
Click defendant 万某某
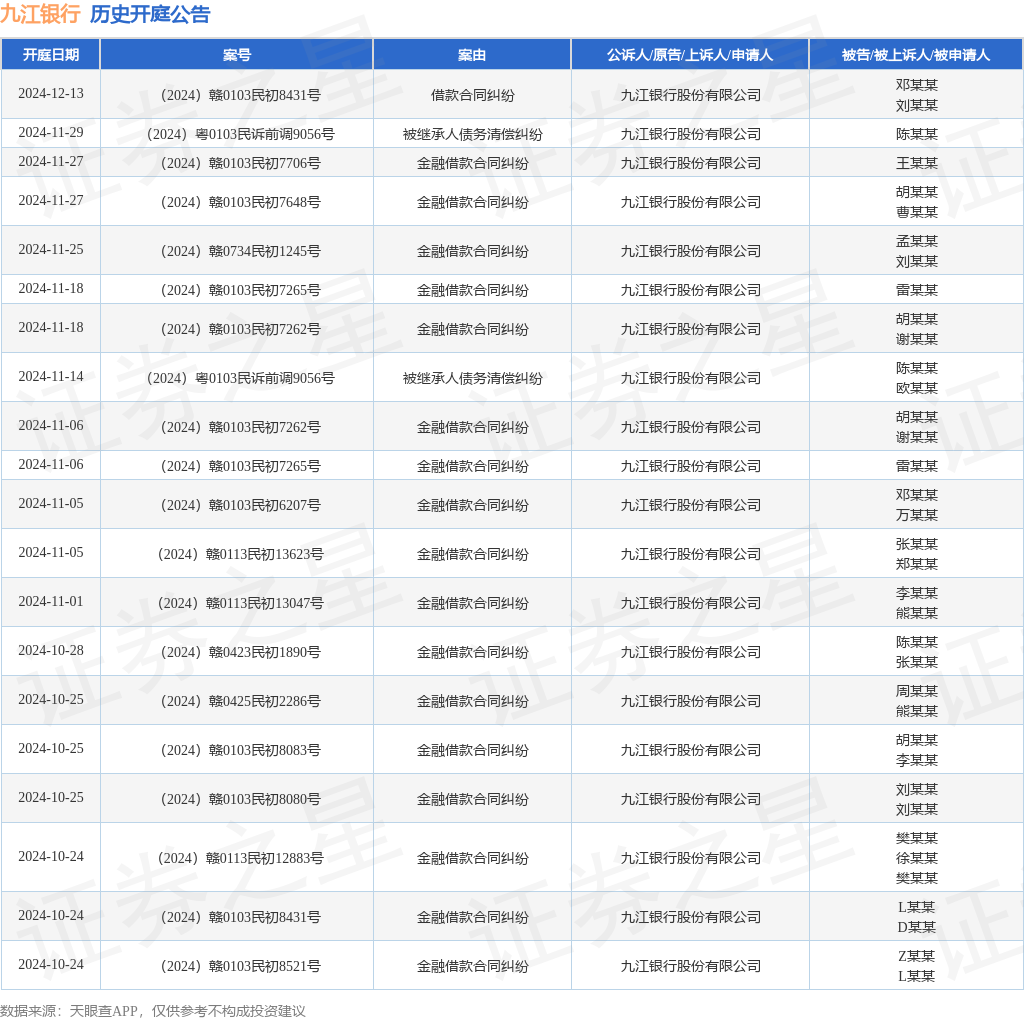[917, 515]
